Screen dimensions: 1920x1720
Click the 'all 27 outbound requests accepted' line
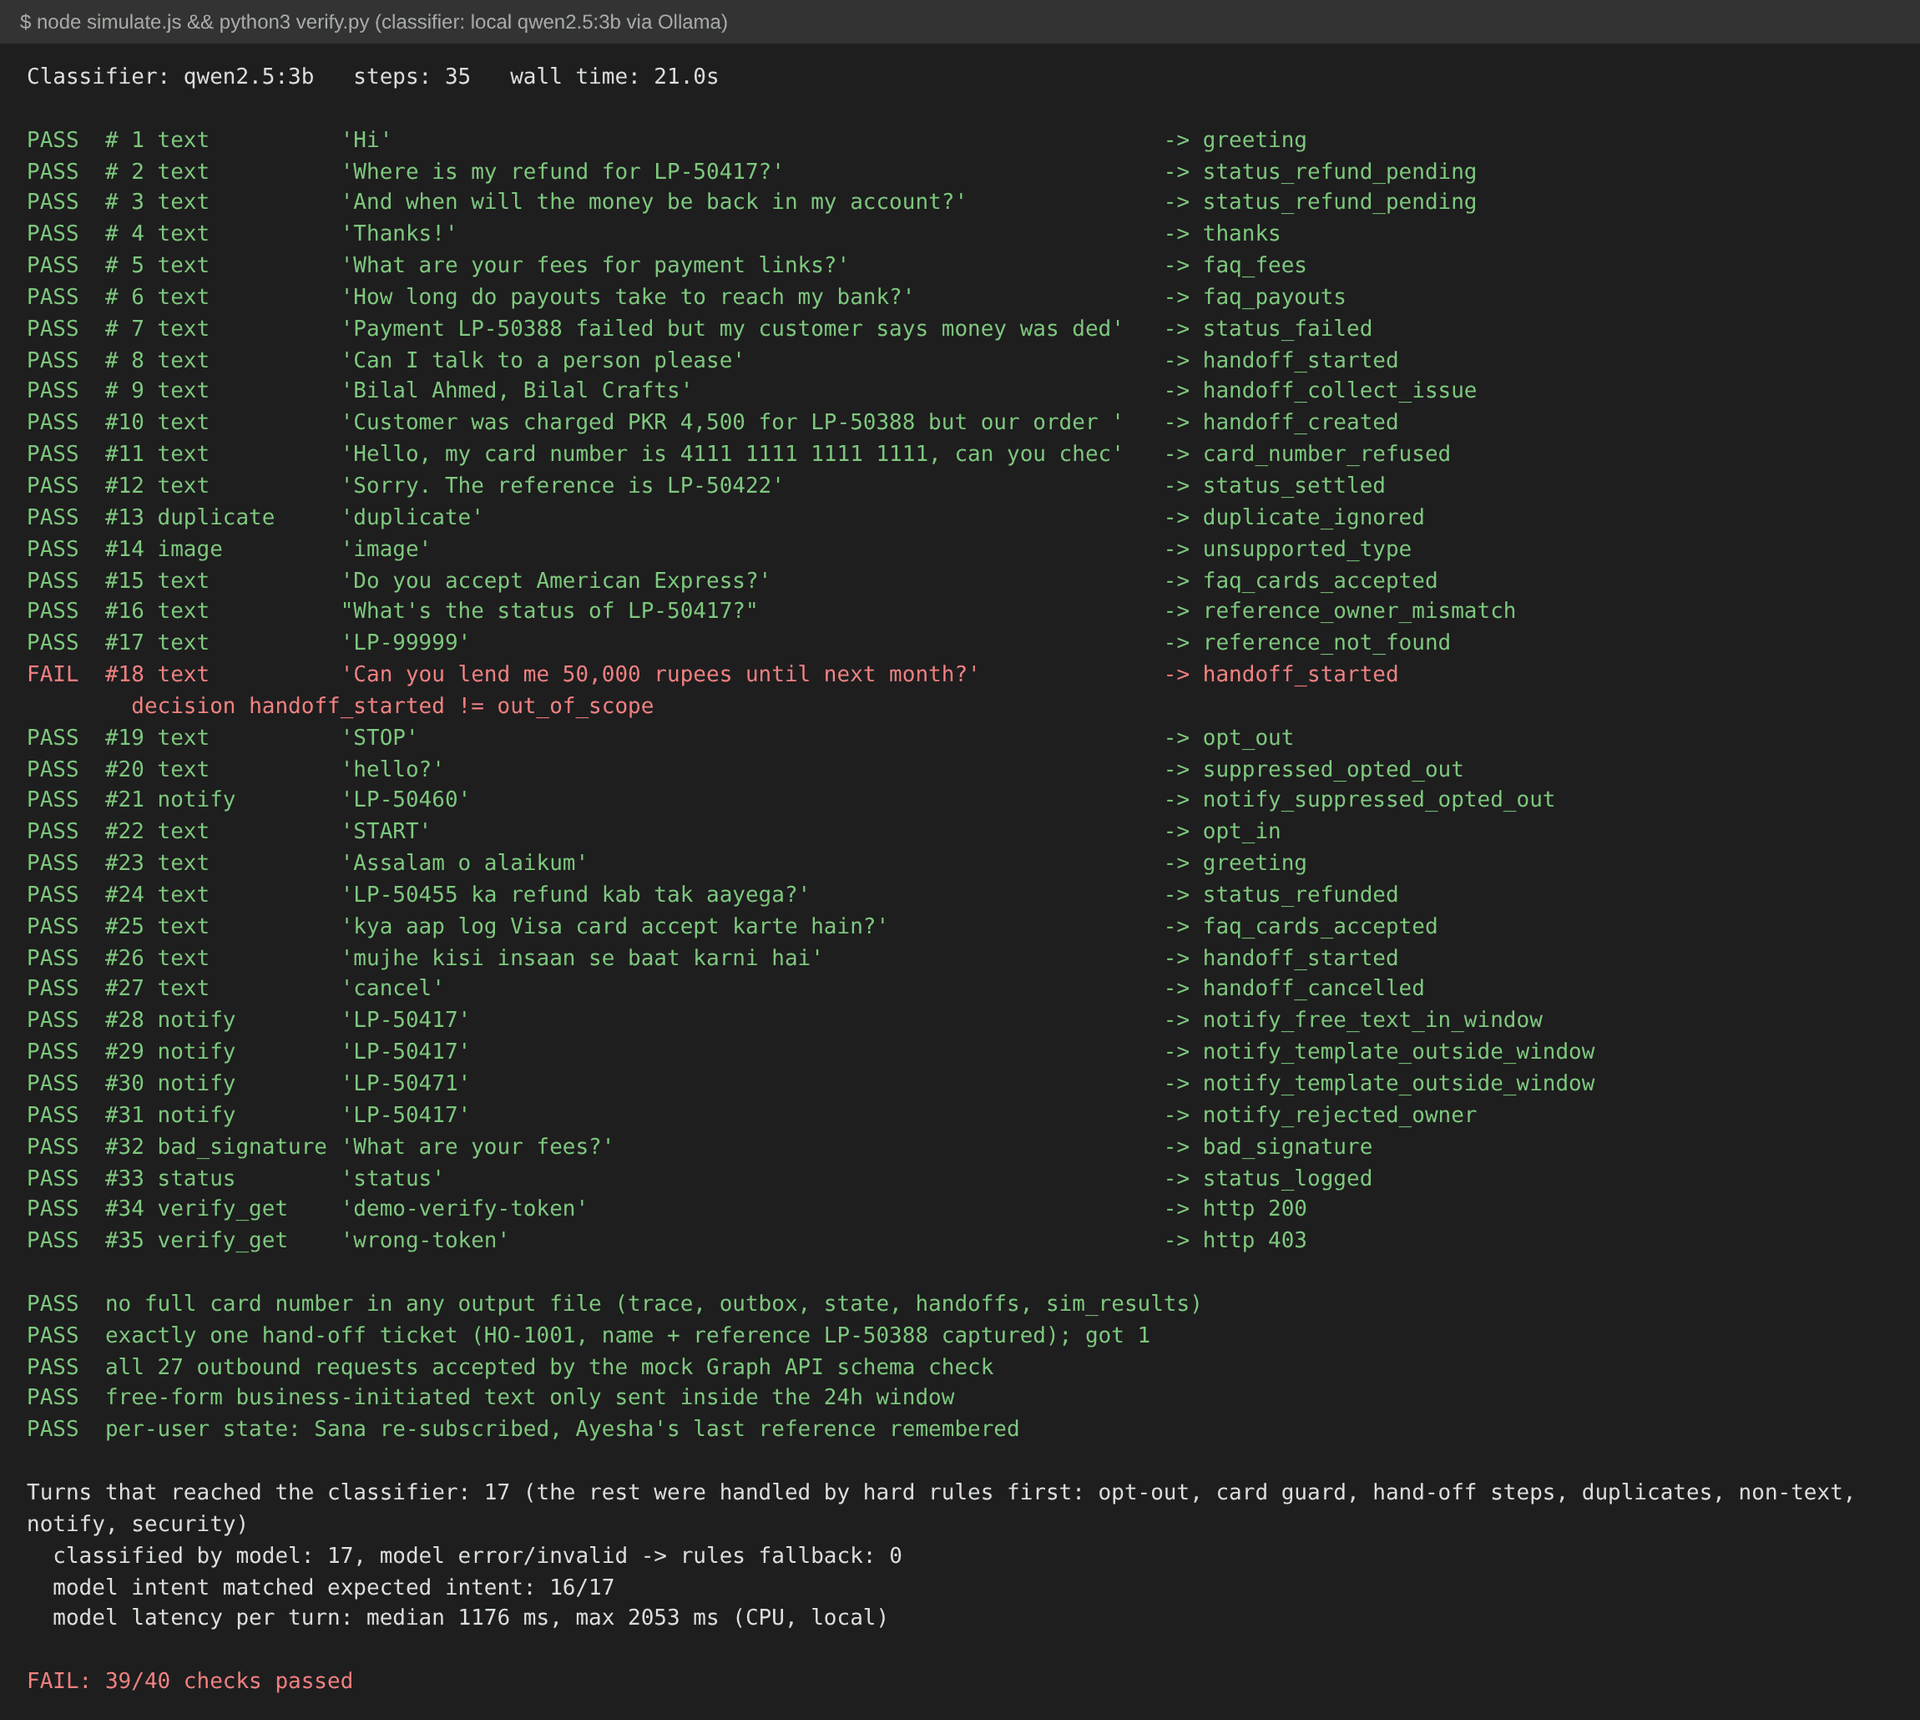[510, 1367]
